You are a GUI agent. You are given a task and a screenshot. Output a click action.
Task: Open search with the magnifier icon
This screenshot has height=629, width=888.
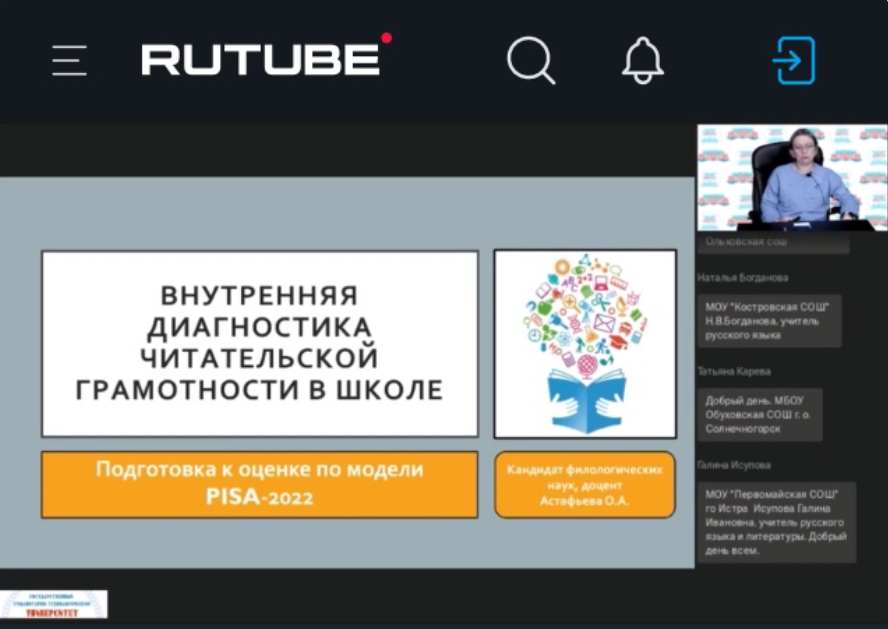[x=530, y=61]
